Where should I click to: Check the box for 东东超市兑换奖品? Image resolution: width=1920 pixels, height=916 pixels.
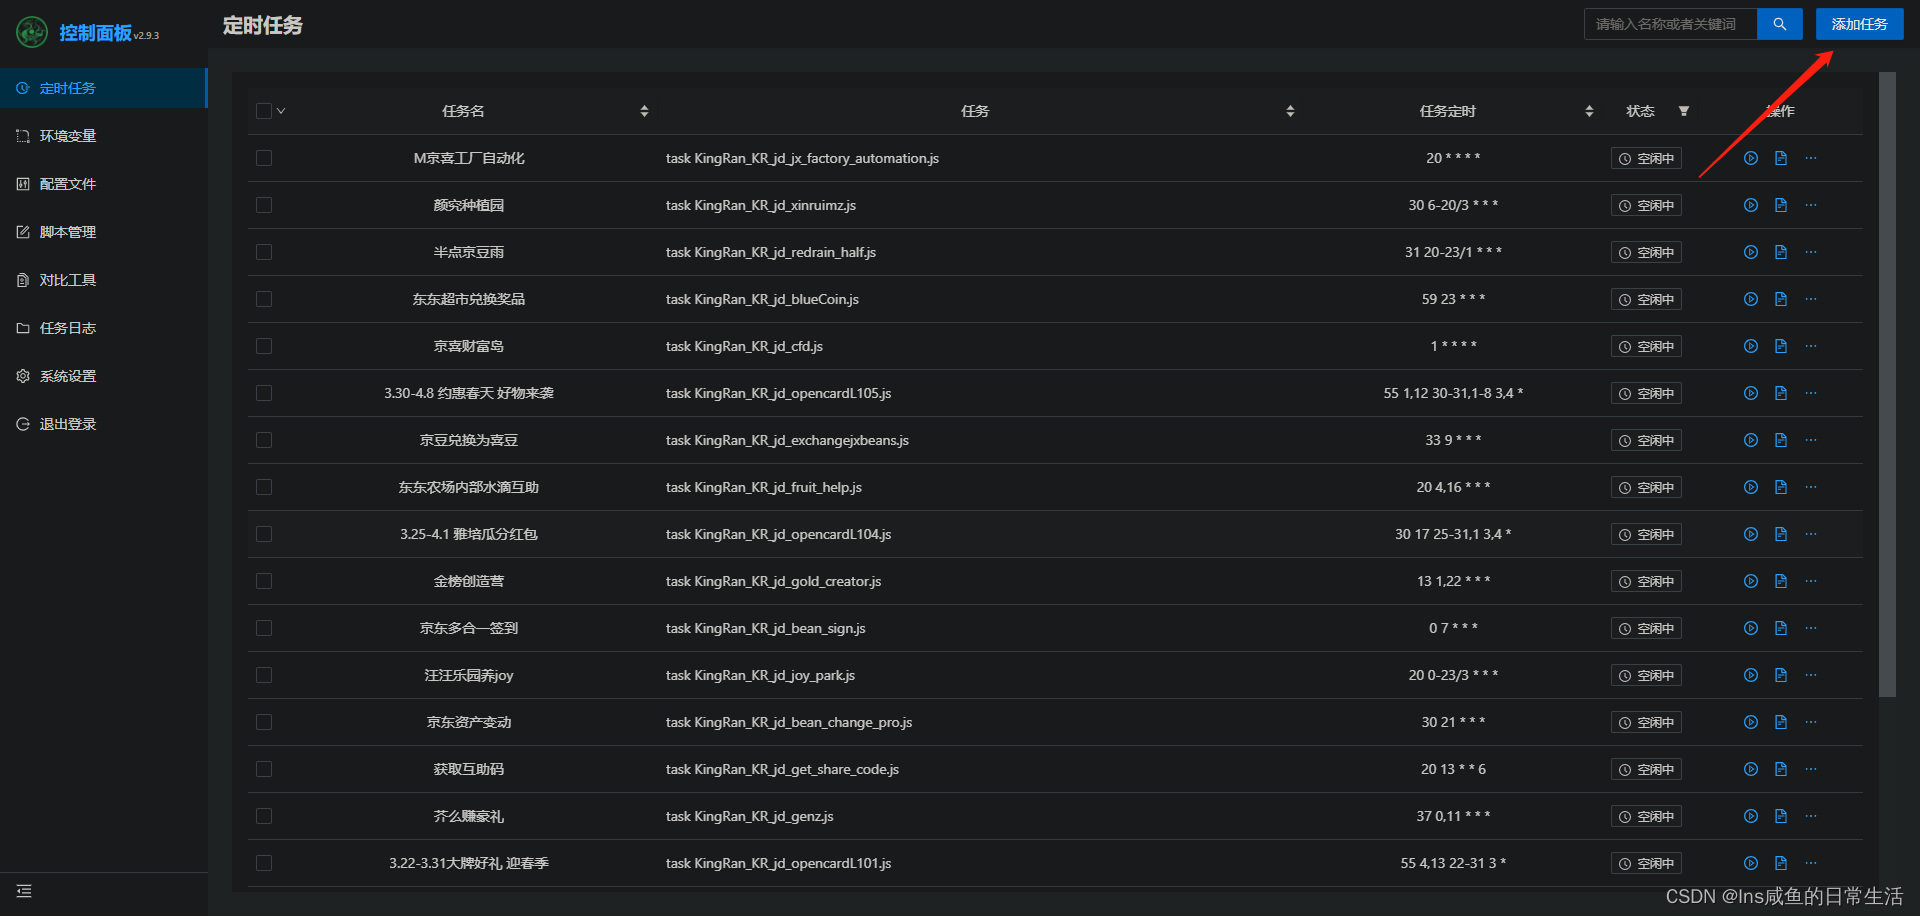(x=264, y=299)
